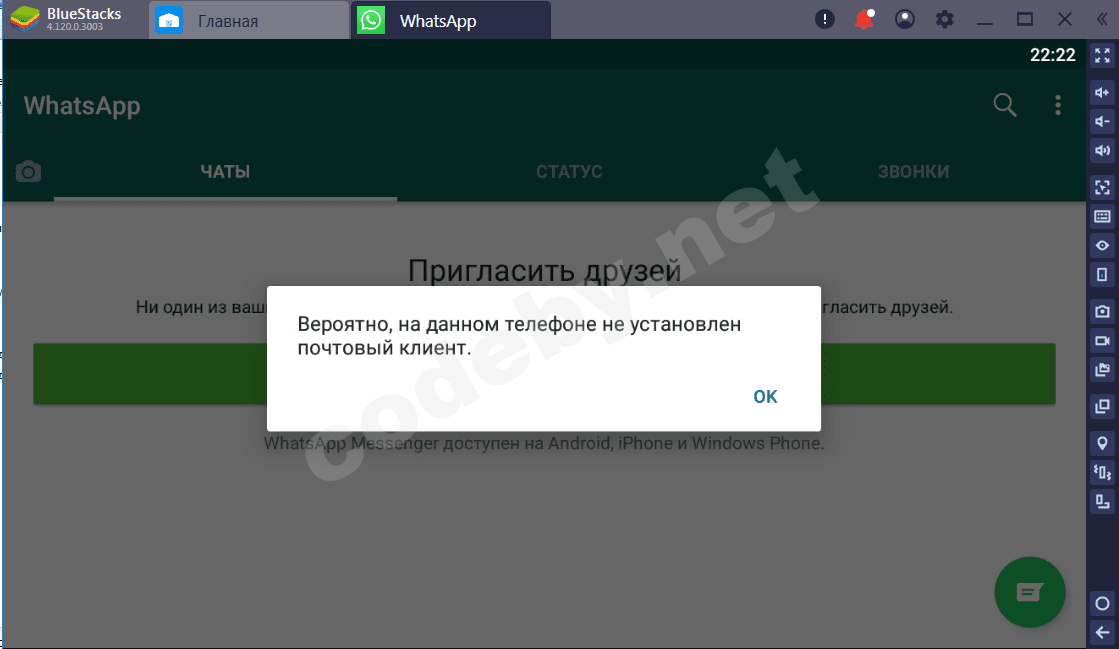1119x649 pixels.
Task: Open keyboard controls in sidebar
Action: [1103, 216]
